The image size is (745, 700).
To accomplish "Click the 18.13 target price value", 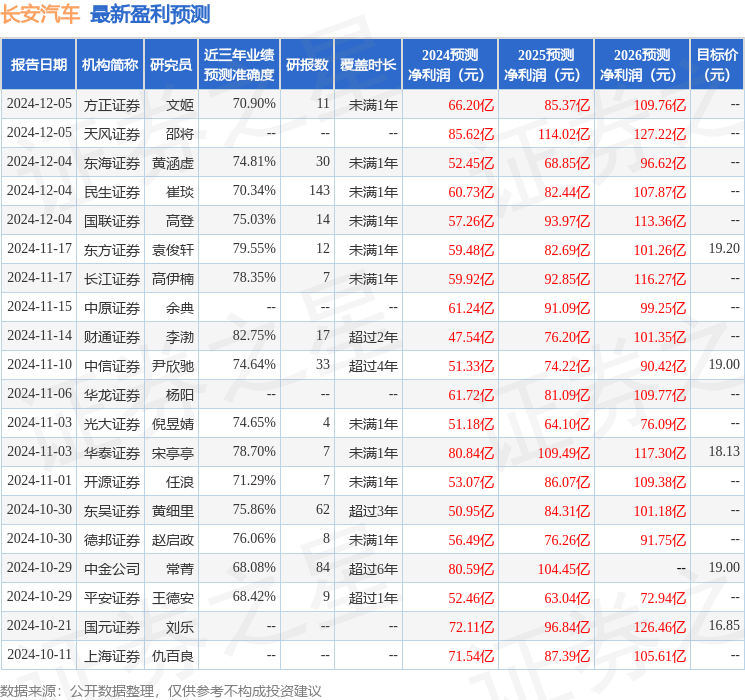I will (724, 451).
